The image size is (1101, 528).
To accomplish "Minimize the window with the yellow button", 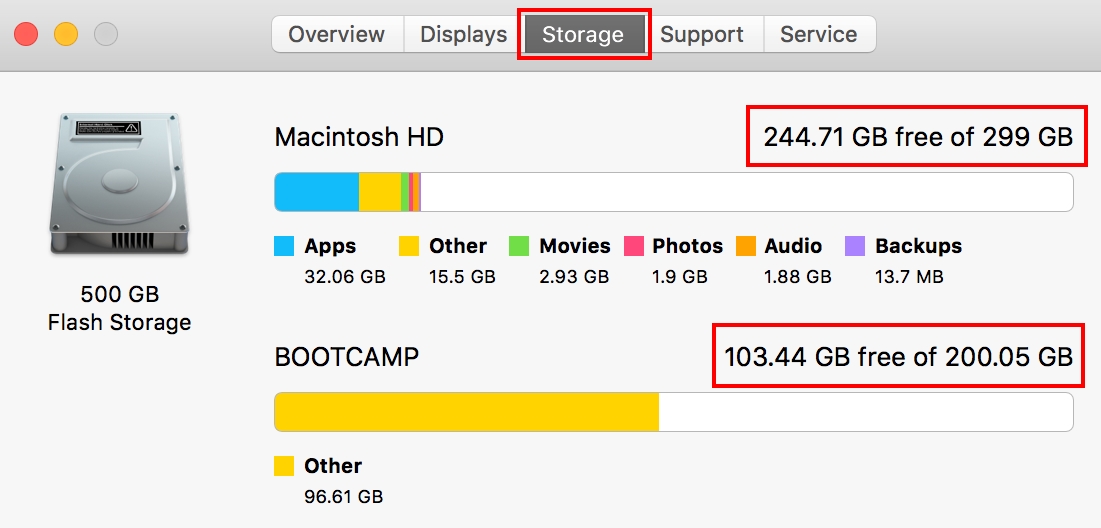I will pos(66,35).
